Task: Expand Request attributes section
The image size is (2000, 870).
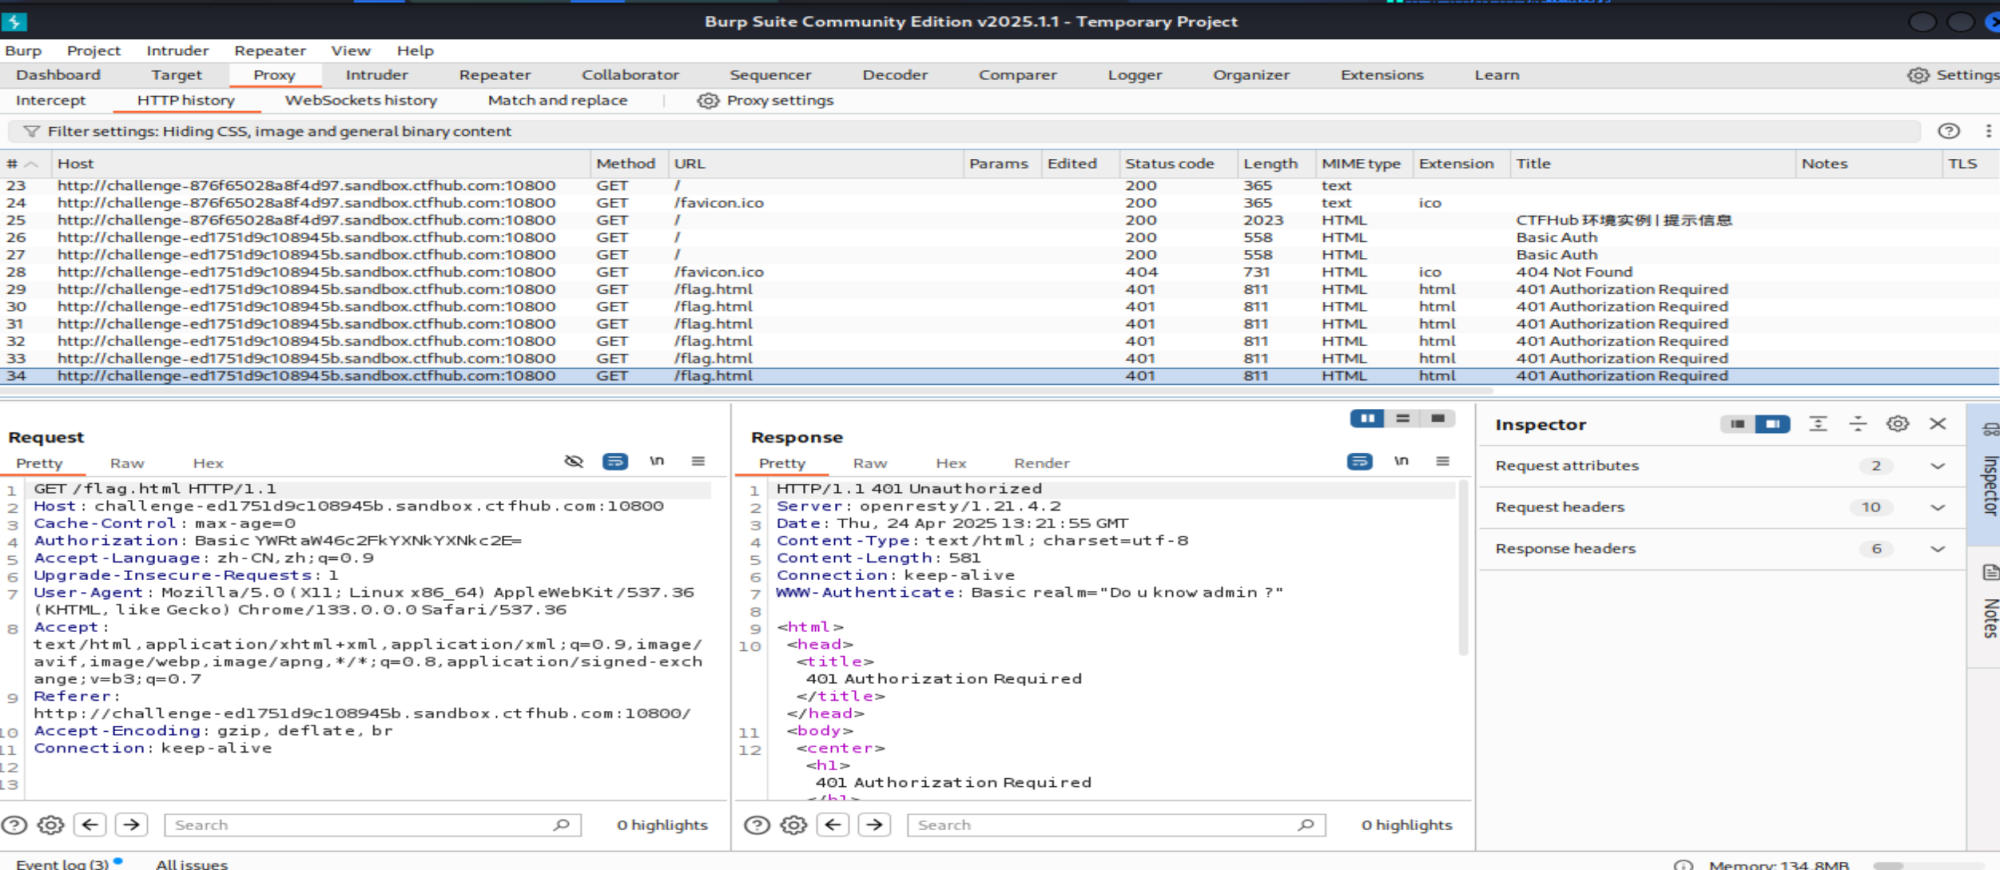Action: coord(1937,466)
